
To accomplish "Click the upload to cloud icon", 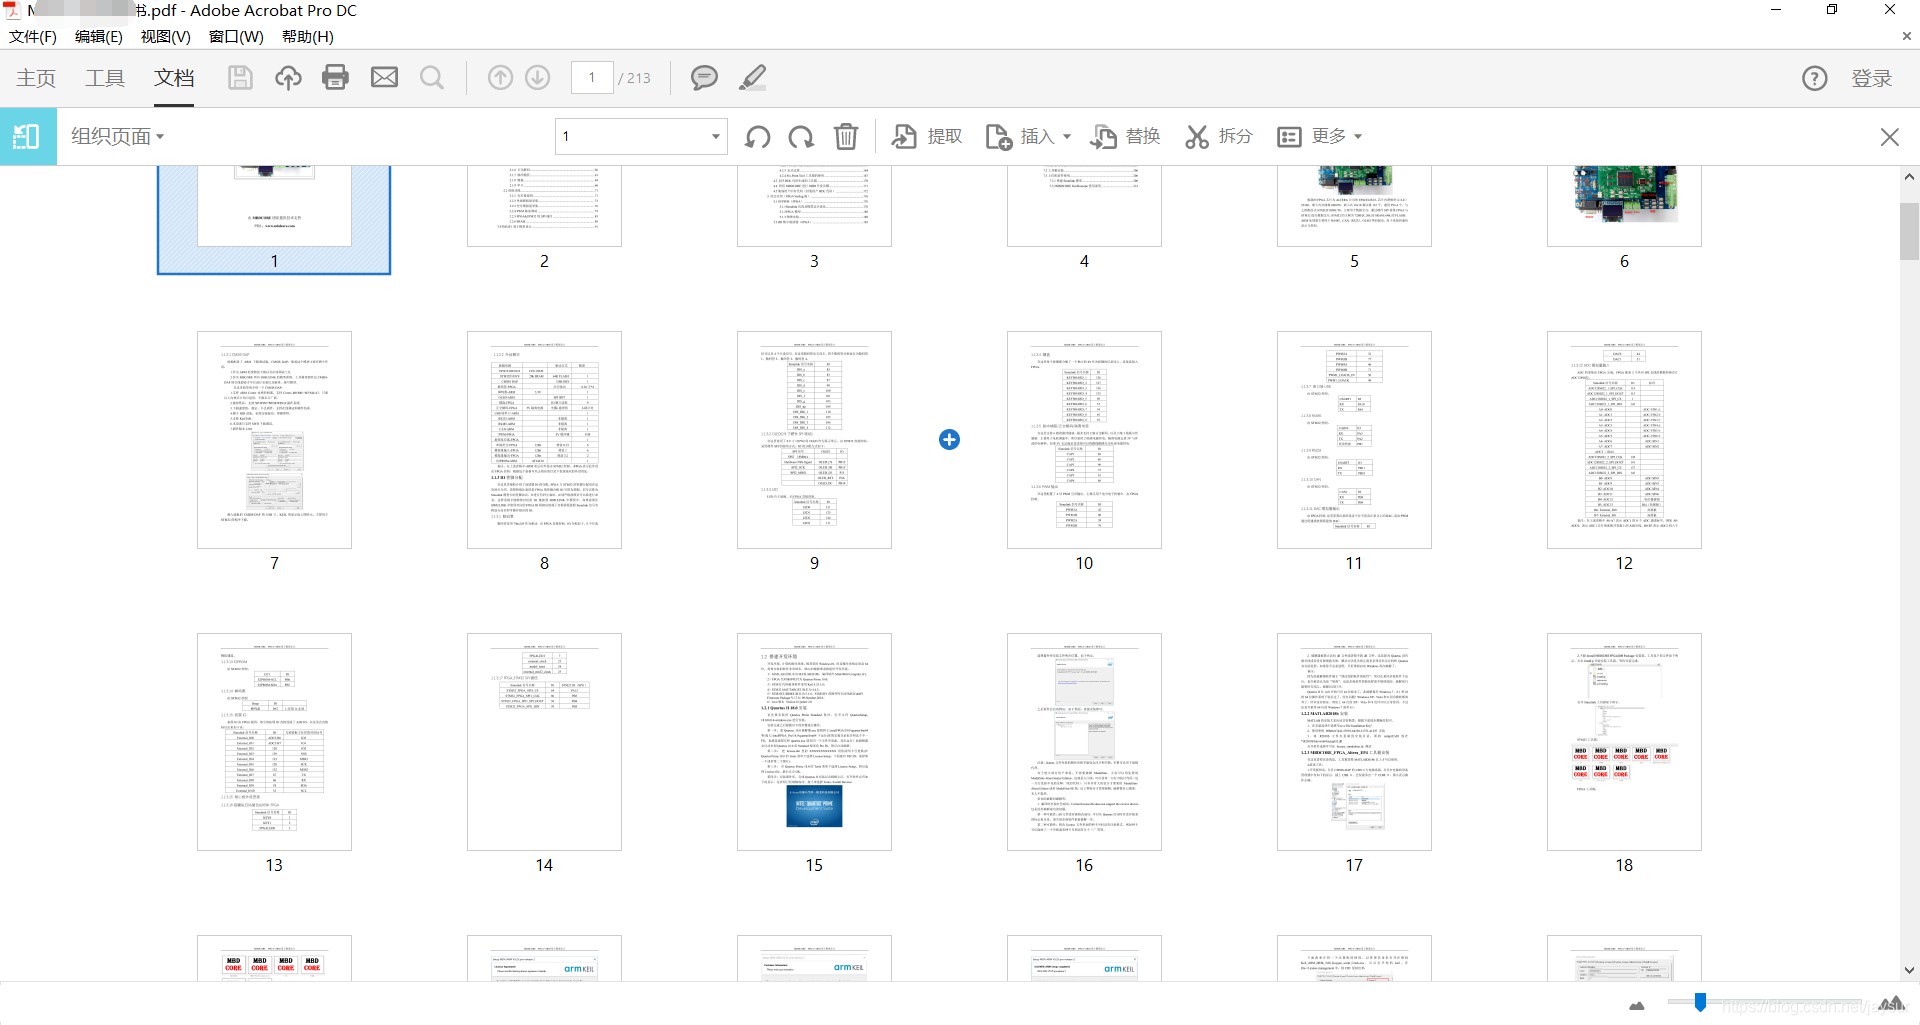I will [x=288, y=78].
